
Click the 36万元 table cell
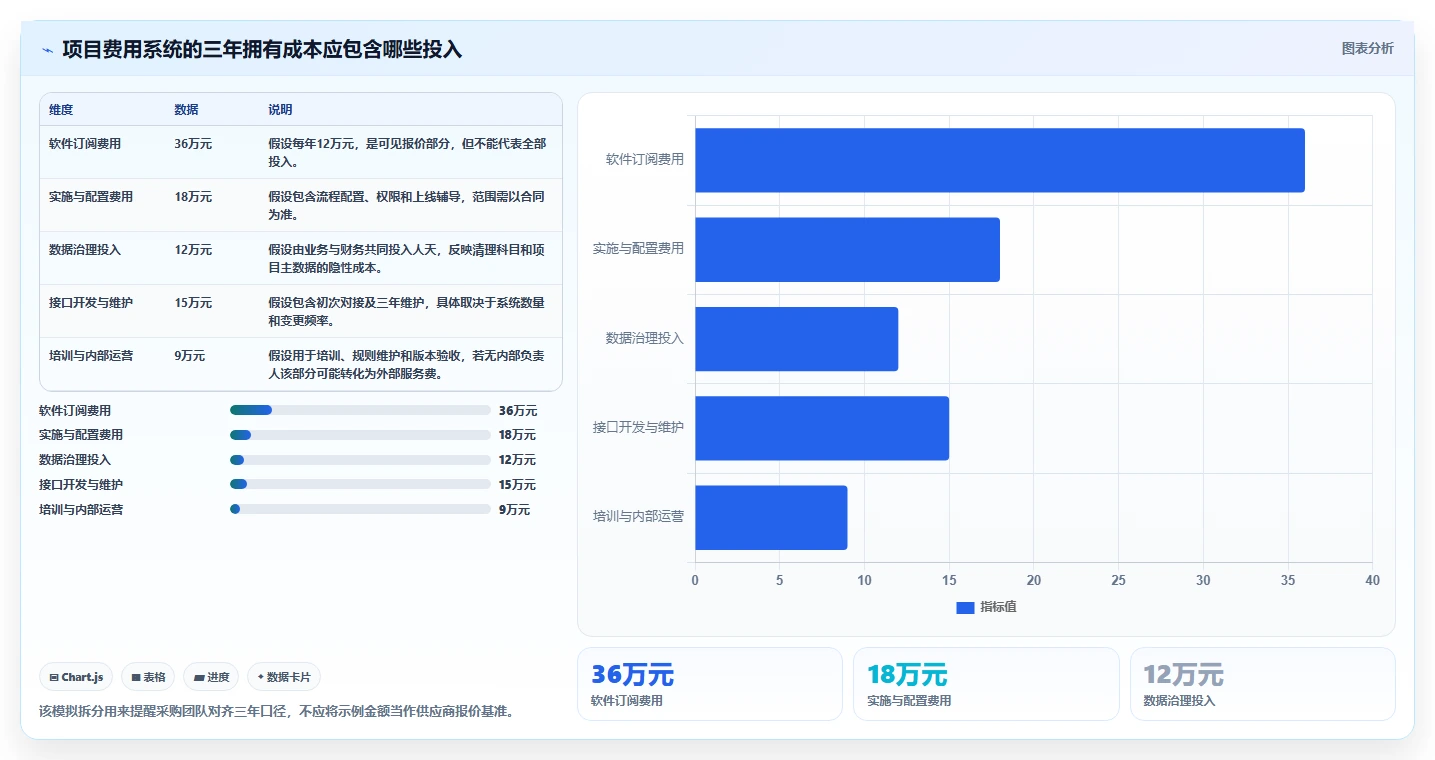tap(193, 144)
